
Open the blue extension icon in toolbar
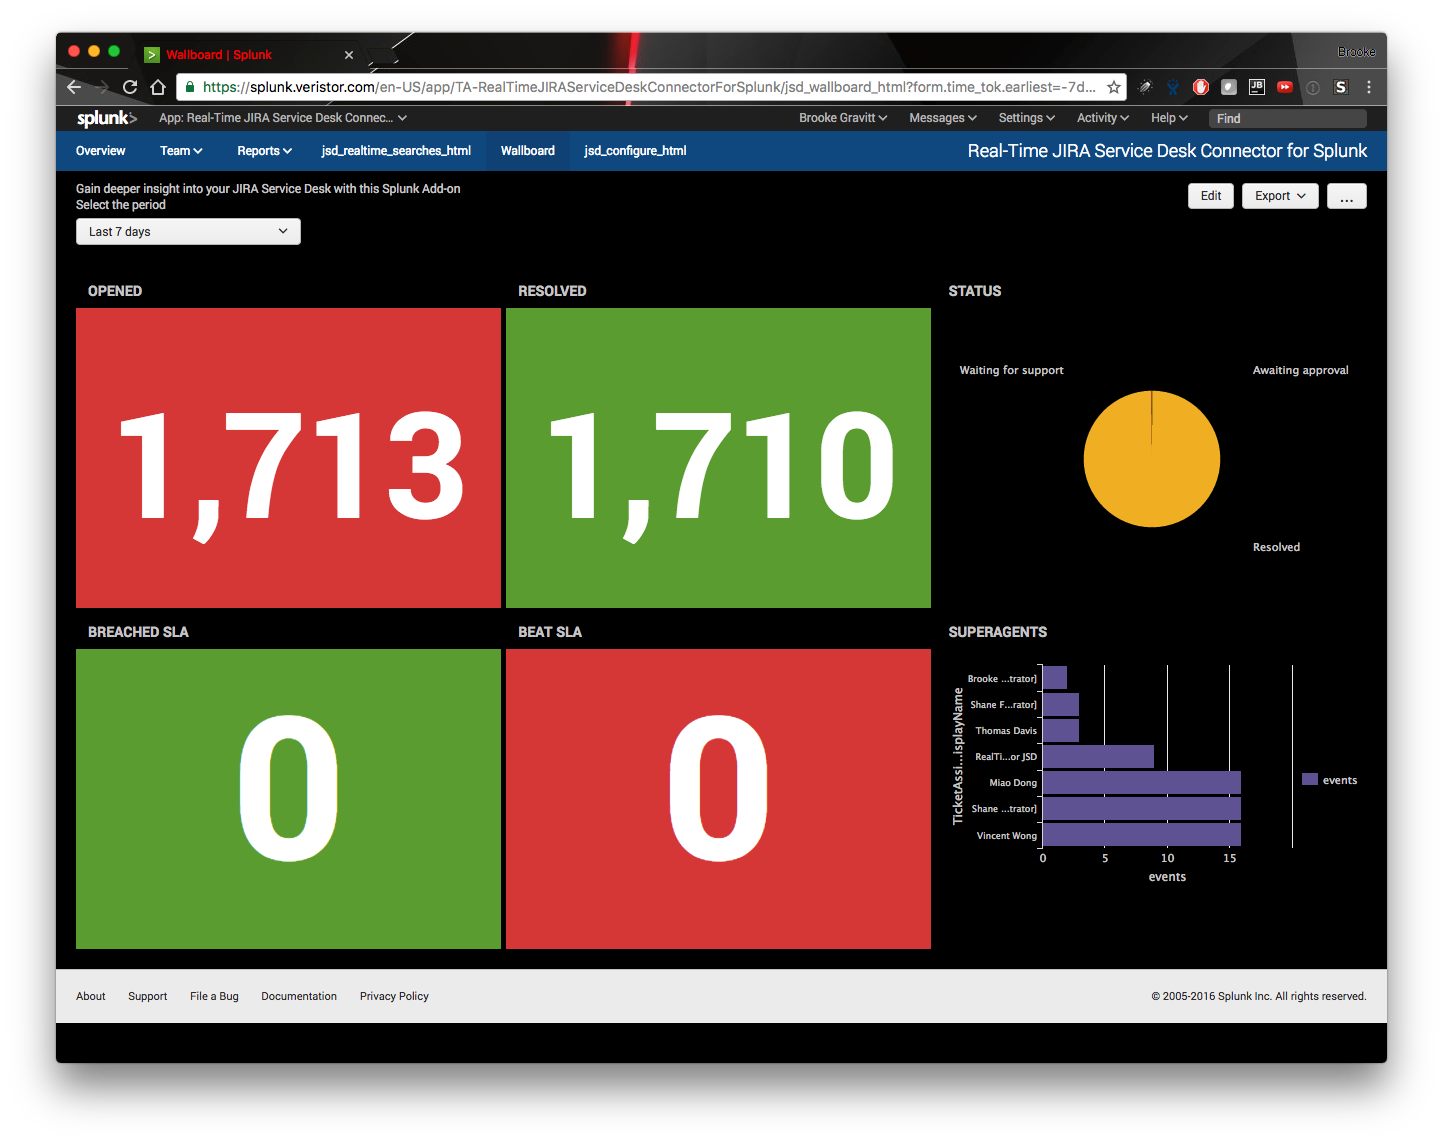pos(1173,87)
